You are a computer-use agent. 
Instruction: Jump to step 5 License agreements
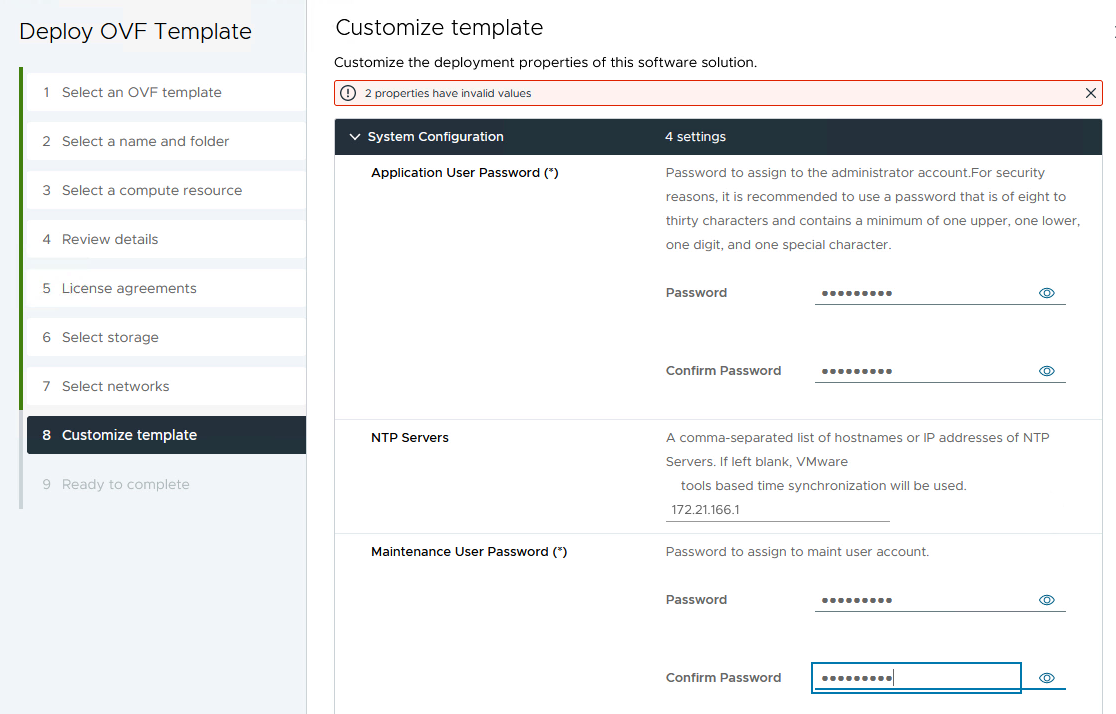point(129,288)
